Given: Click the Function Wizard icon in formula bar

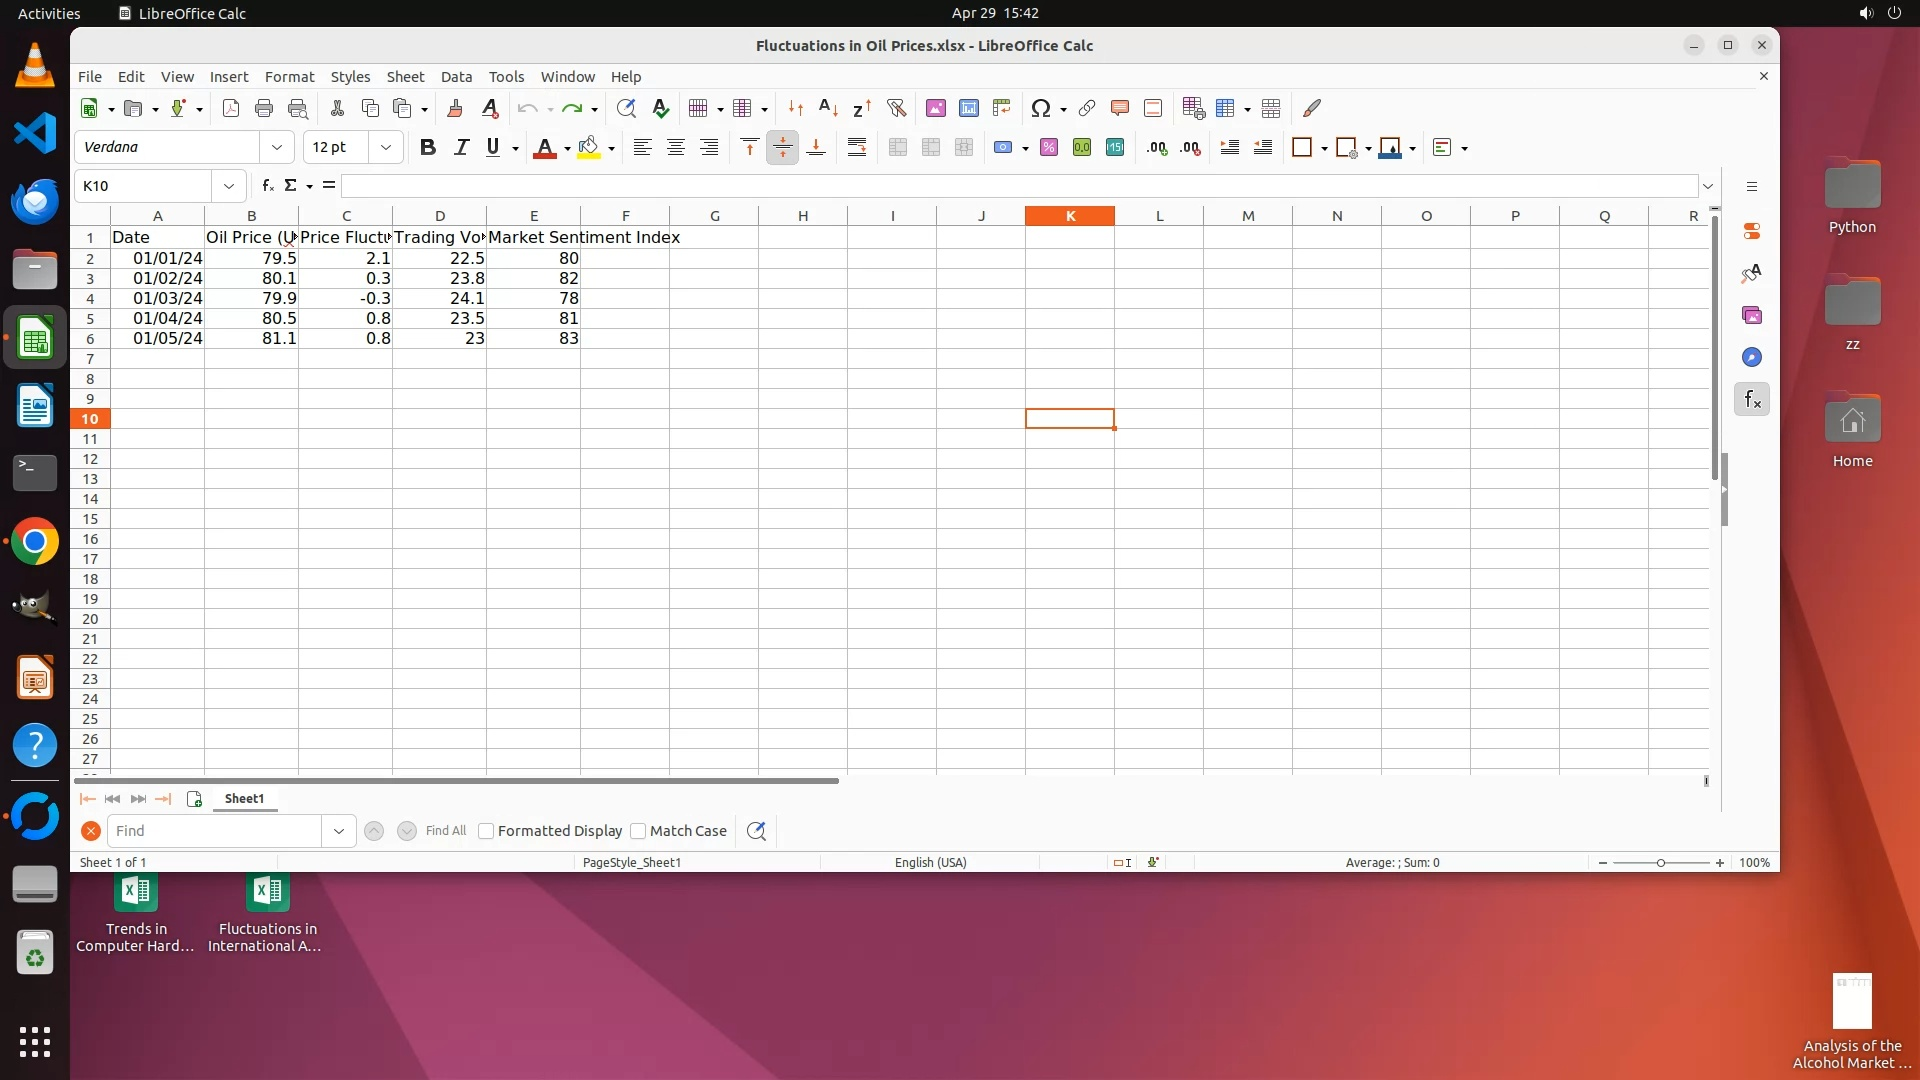Looking at the screenshot, I should tap(267, 186).
